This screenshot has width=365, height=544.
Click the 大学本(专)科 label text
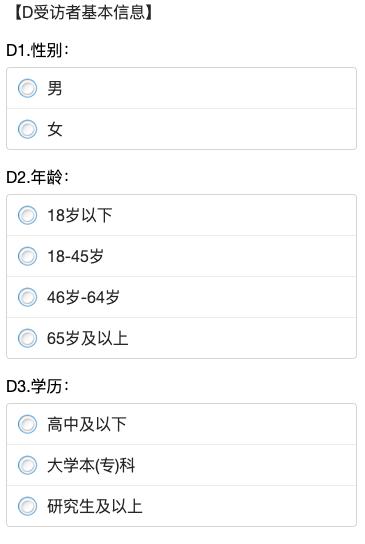[91, 465]
